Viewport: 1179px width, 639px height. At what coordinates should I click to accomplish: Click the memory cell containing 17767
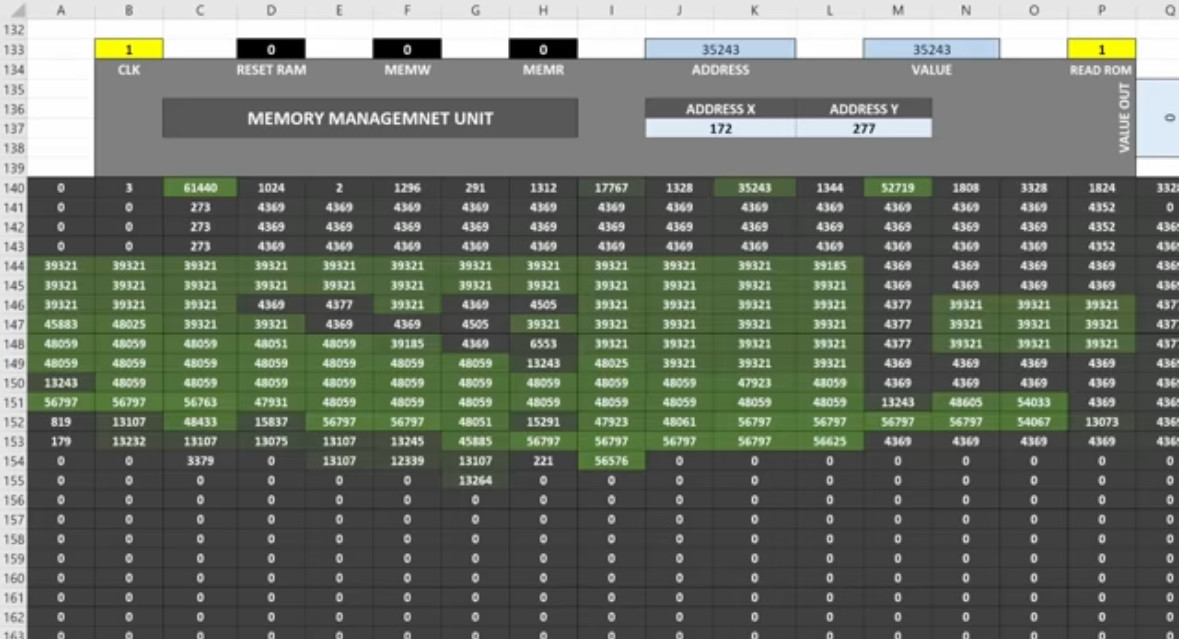[611, 188]
